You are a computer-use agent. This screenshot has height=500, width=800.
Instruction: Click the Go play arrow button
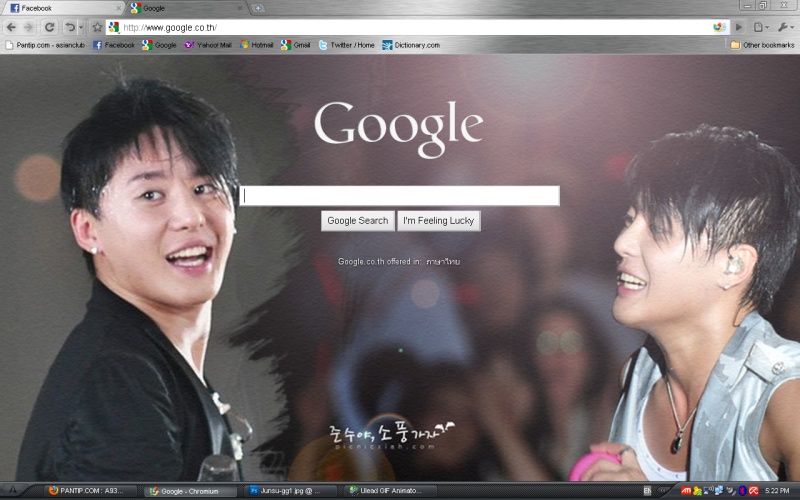738,28
